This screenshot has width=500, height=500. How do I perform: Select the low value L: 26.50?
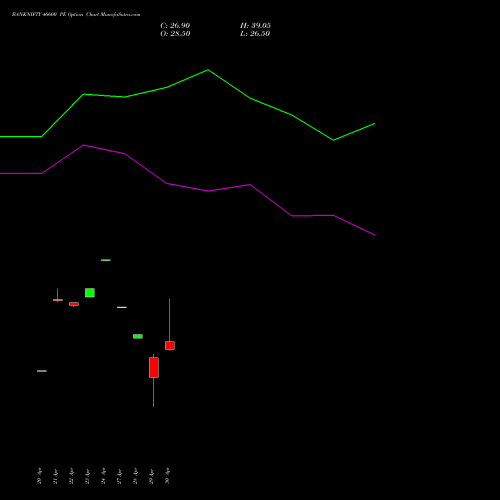pos(255,34)
